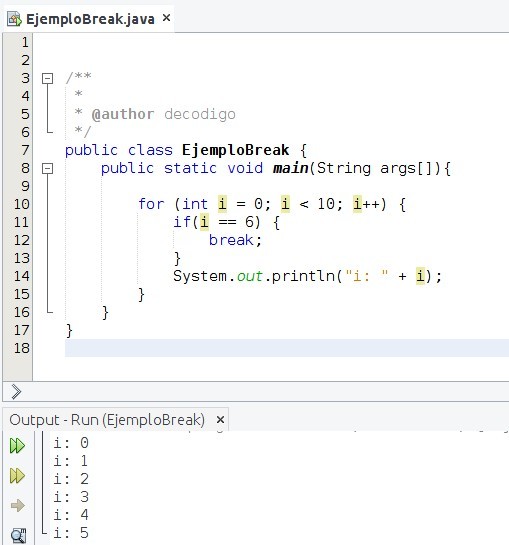509x545 pixels.
Task: Click 'args[]' on line 8
Action: pyautogui.click(x=406, y=169)
